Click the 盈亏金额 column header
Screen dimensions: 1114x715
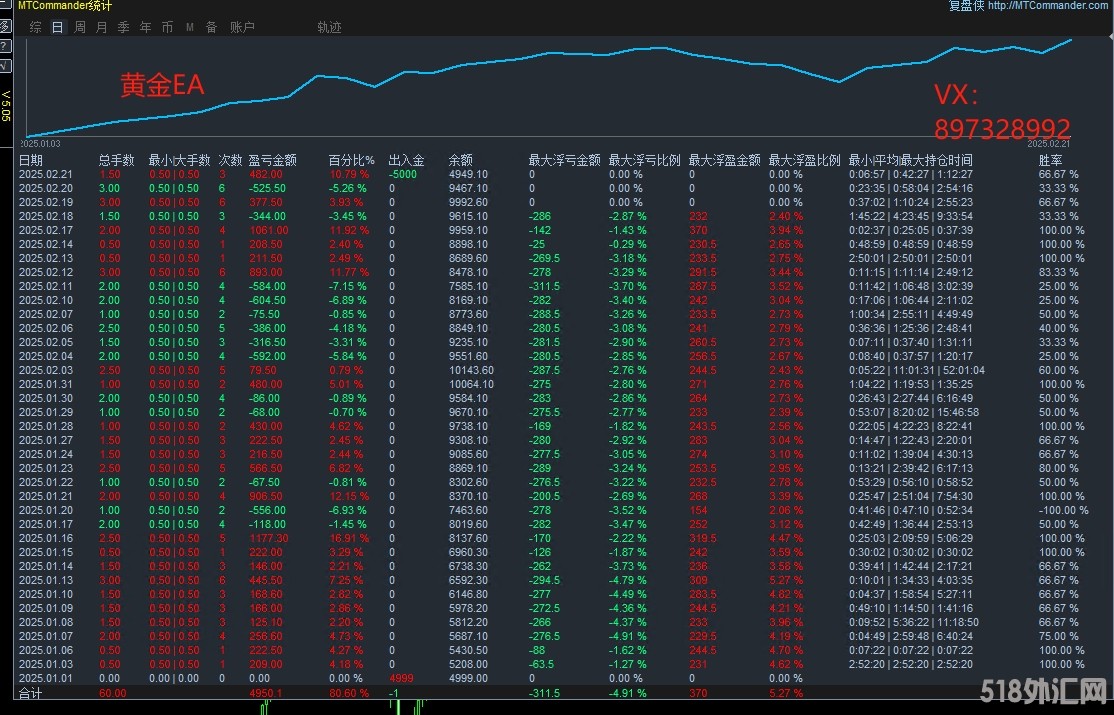[x=272, y=160]
